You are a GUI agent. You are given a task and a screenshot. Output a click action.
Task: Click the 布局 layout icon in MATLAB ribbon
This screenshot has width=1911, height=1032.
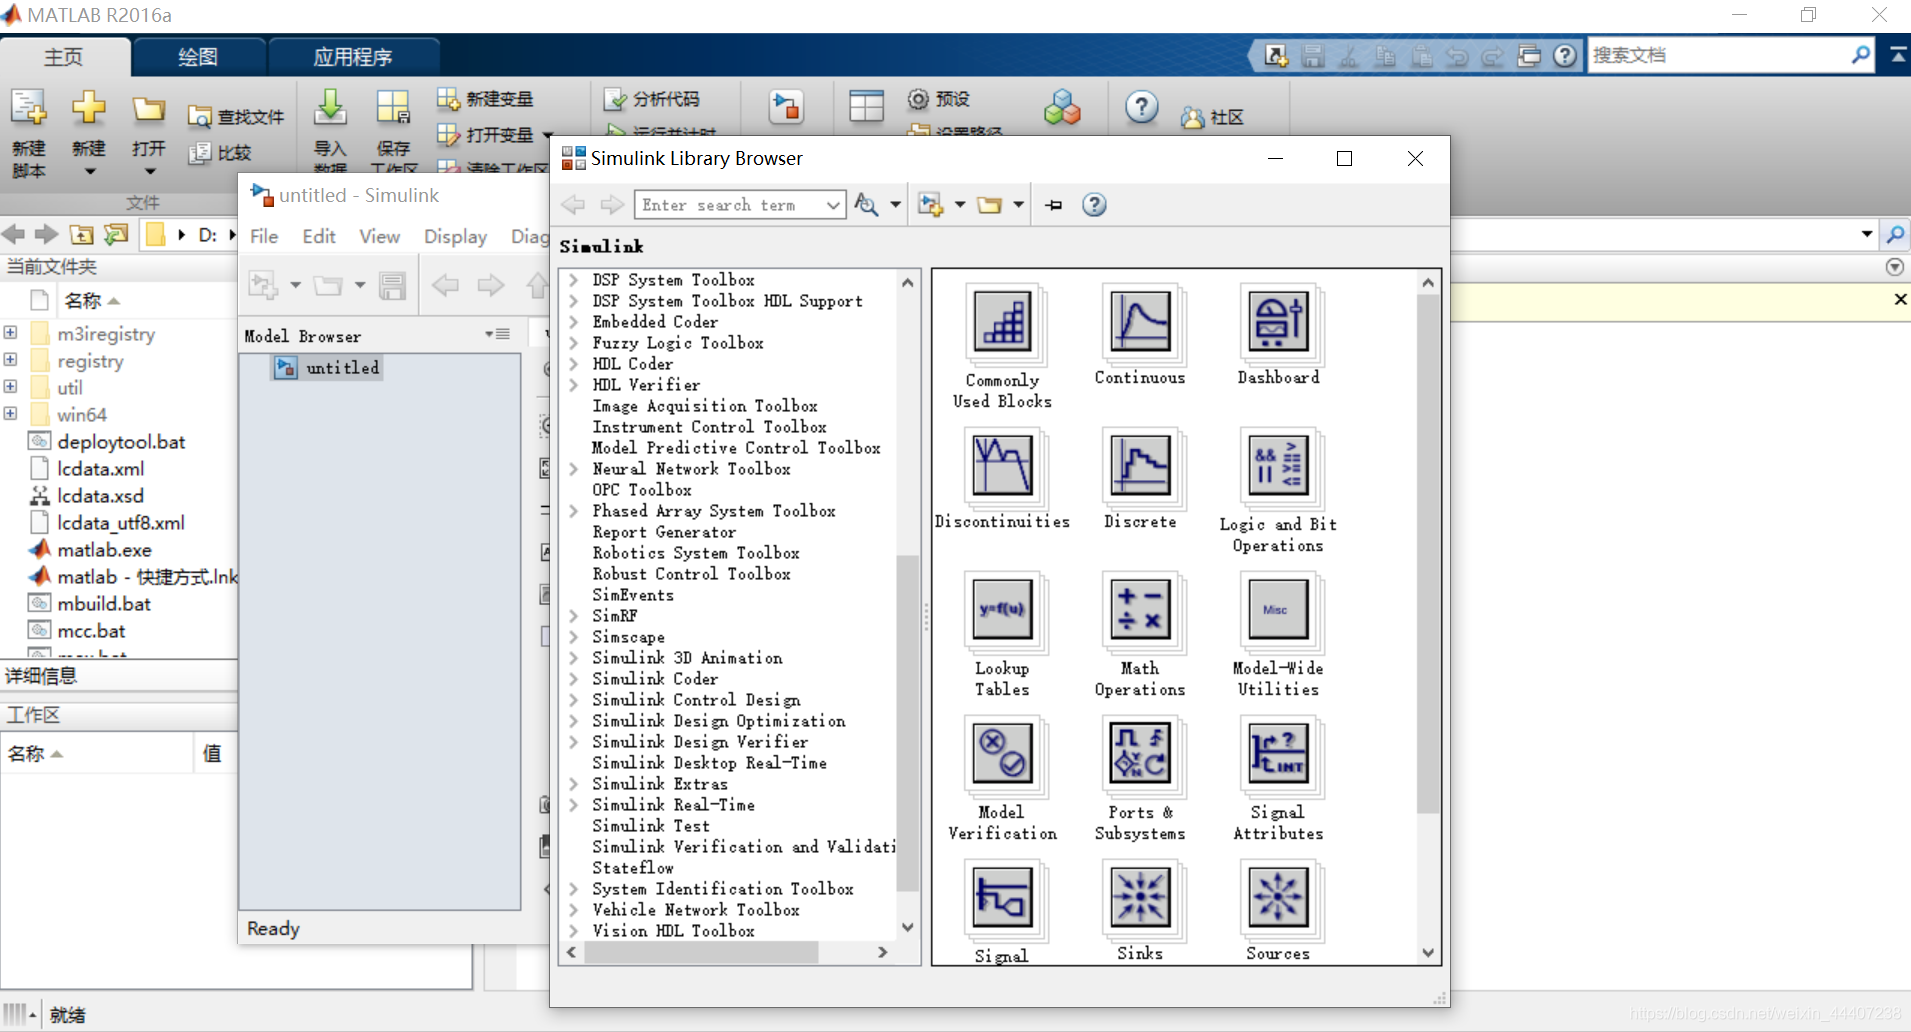(866, 107)
